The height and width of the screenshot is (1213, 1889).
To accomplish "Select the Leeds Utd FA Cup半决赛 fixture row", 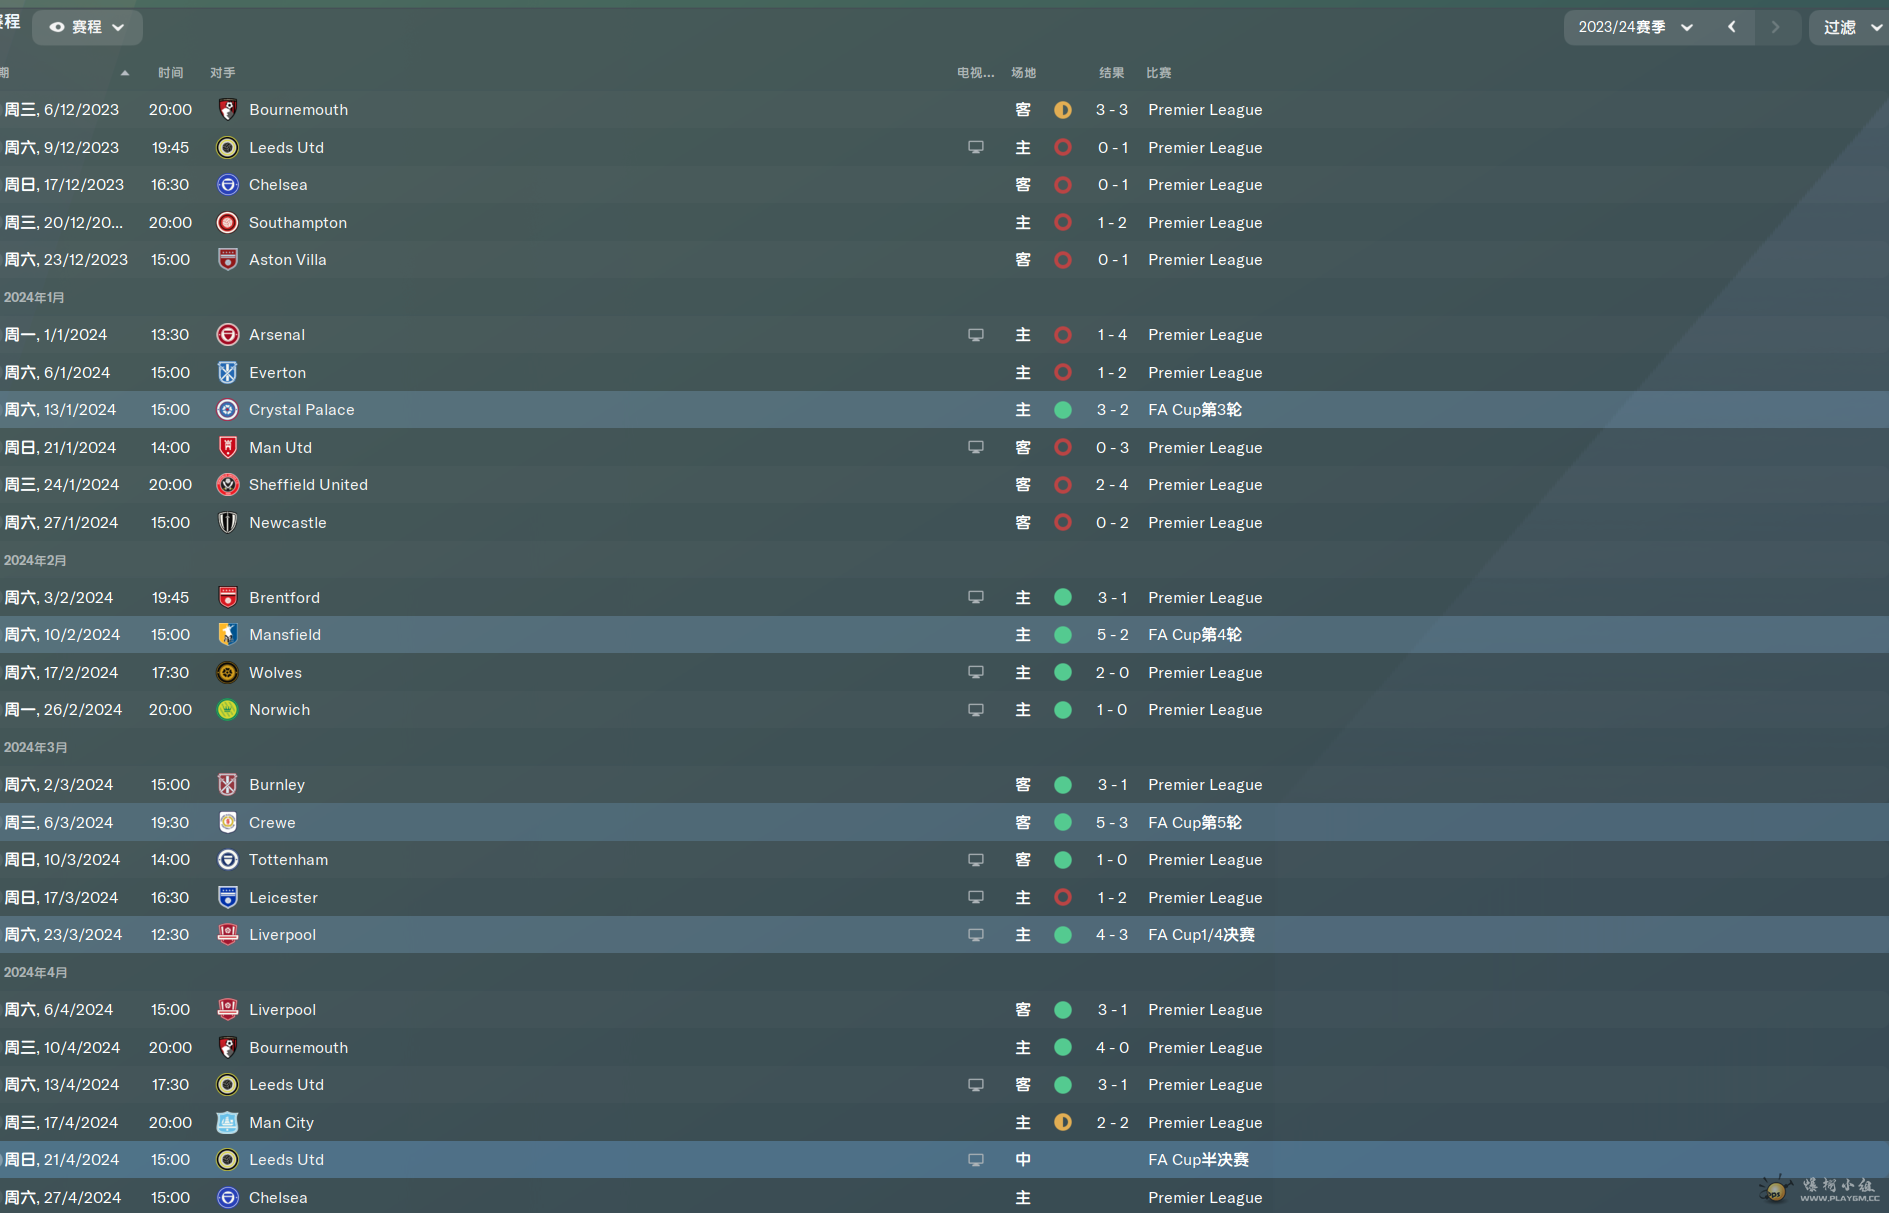I will coord(944,1160).
